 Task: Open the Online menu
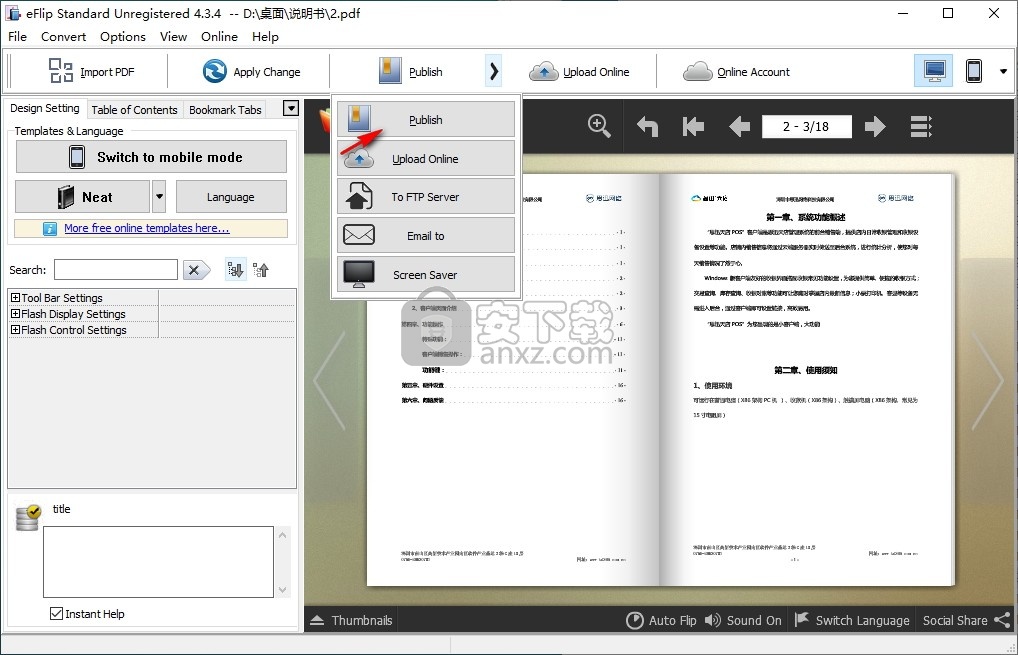pos(219,36)
